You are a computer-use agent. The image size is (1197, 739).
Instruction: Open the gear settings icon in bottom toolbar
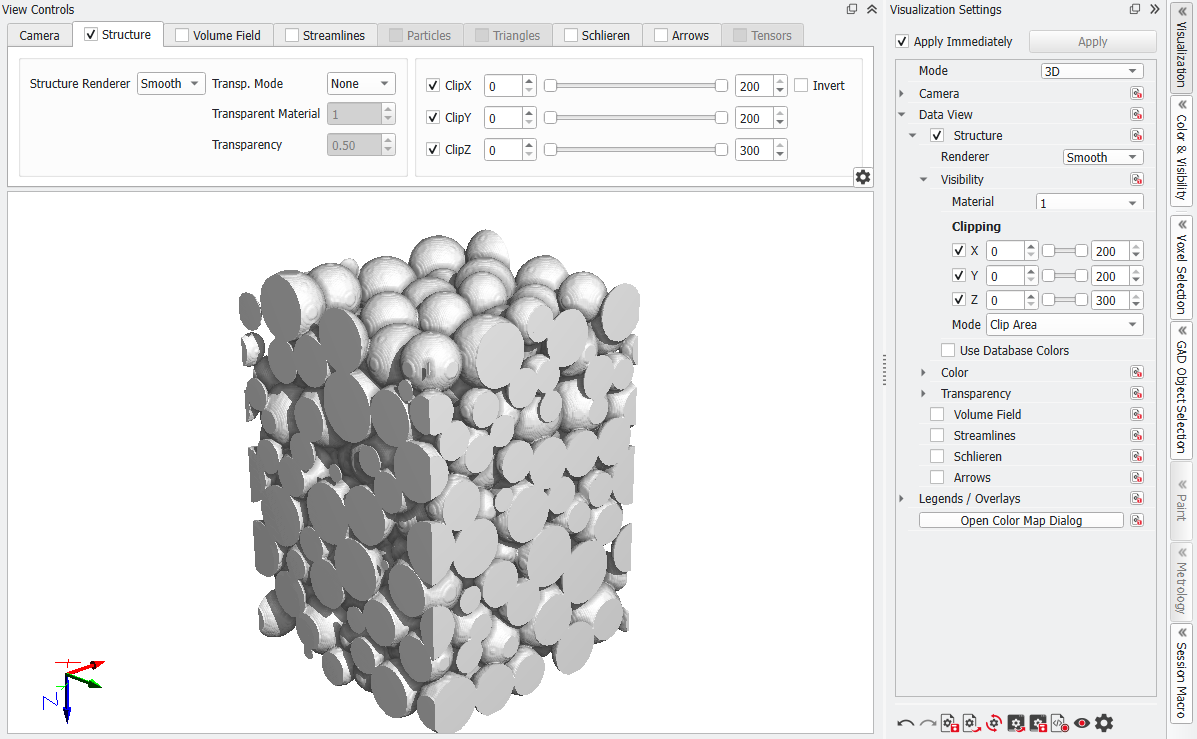tap(1104, 723)
